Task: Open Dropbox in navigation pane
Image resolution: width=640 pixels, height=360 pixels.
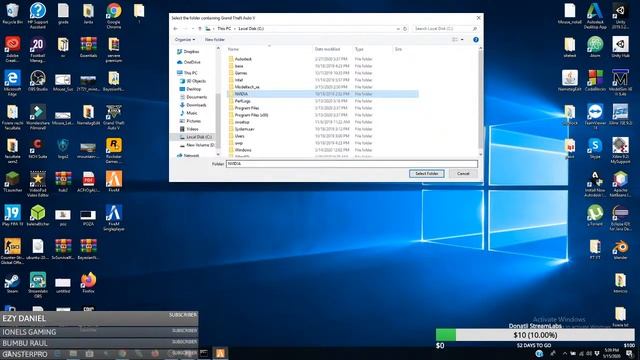Action: [188, 52]
